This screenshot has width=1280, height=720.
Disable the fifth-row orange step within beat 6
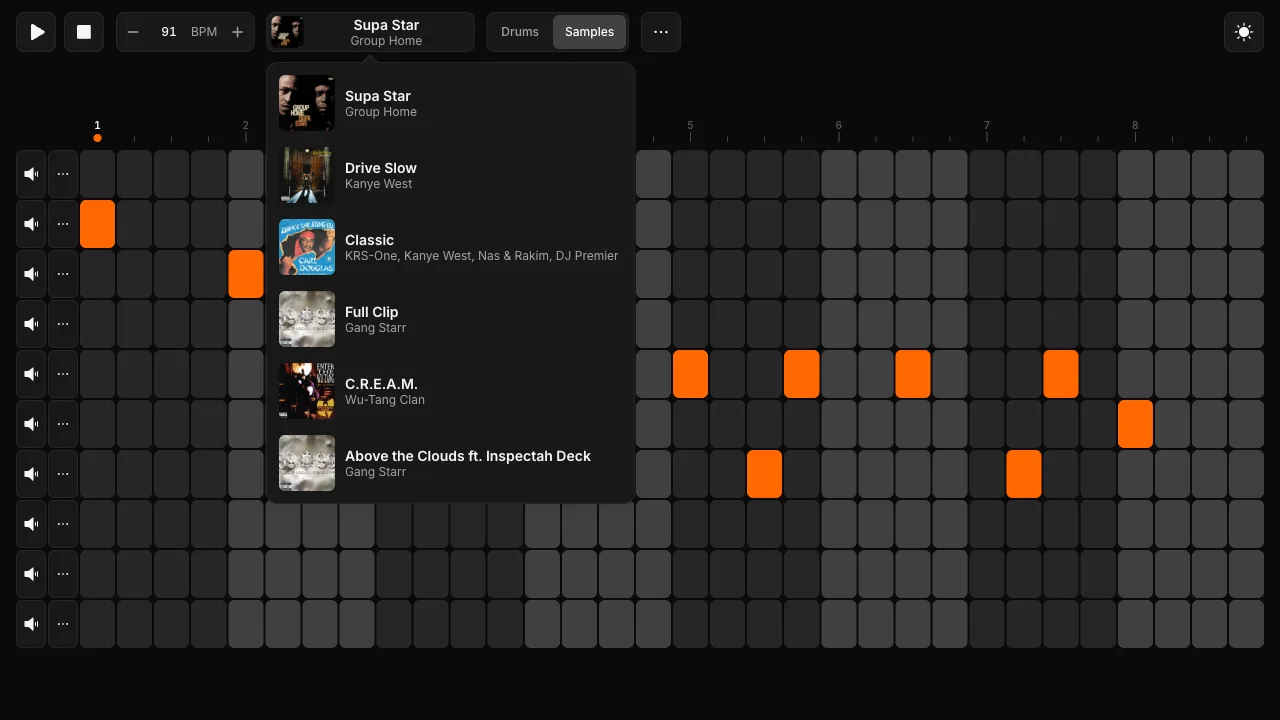tap(913, 374)
